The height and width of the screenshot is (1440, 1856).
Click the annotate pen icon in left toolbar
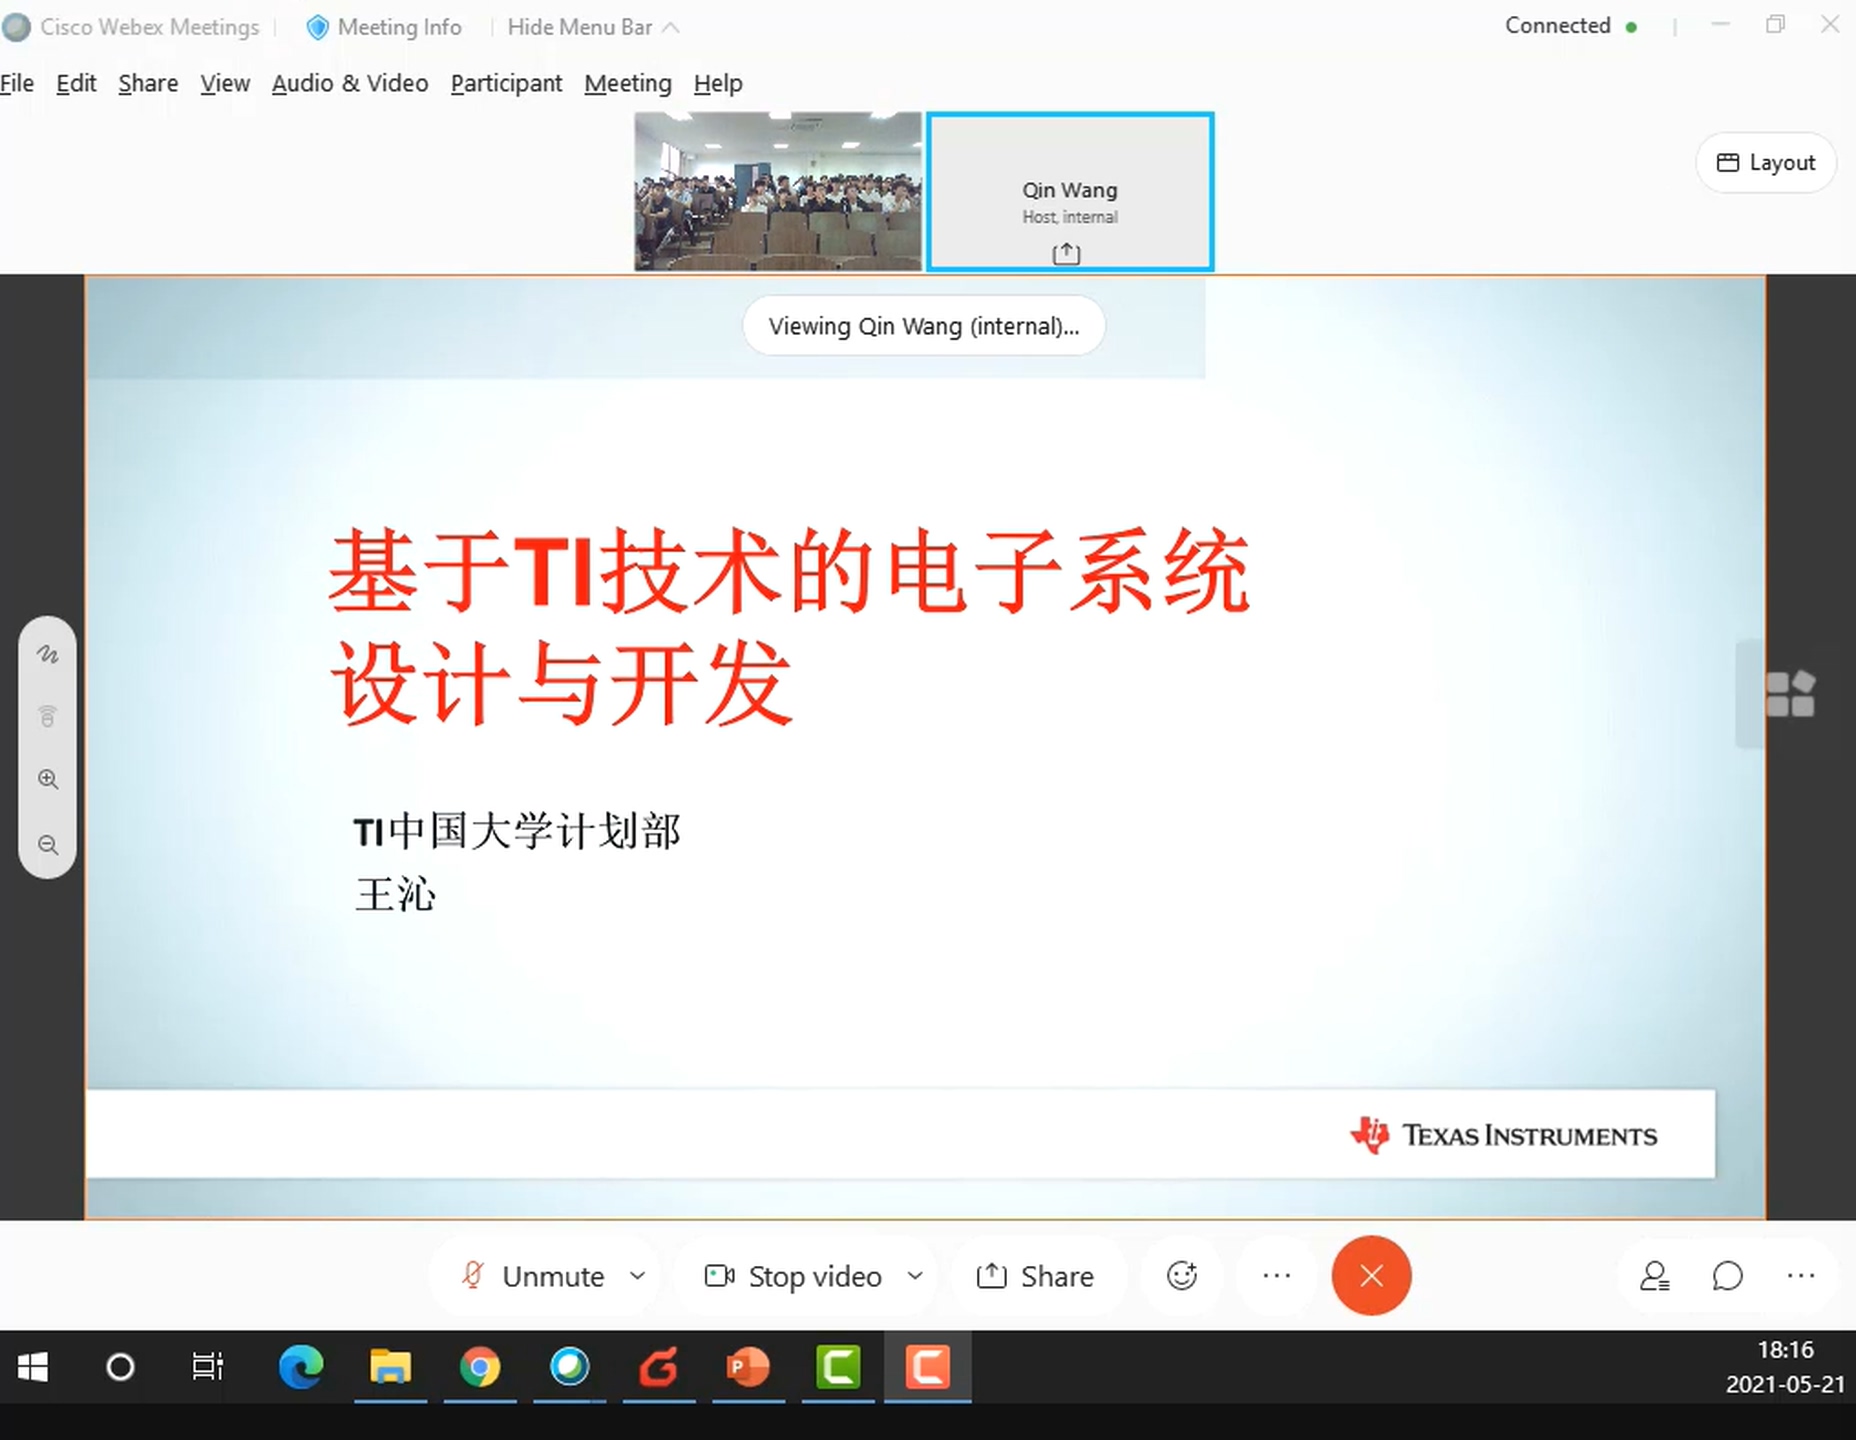[47, 655]
